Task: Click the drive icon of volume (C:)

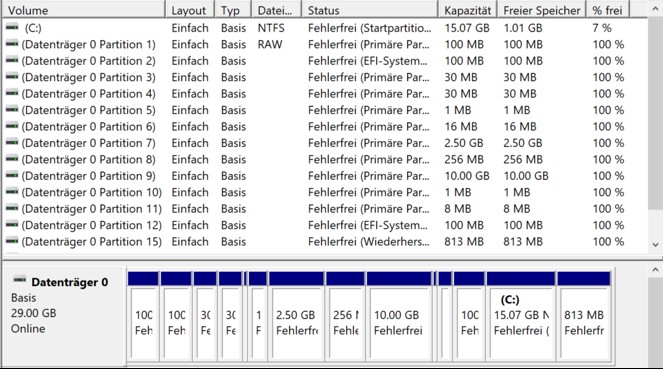Action: [12, 27]
